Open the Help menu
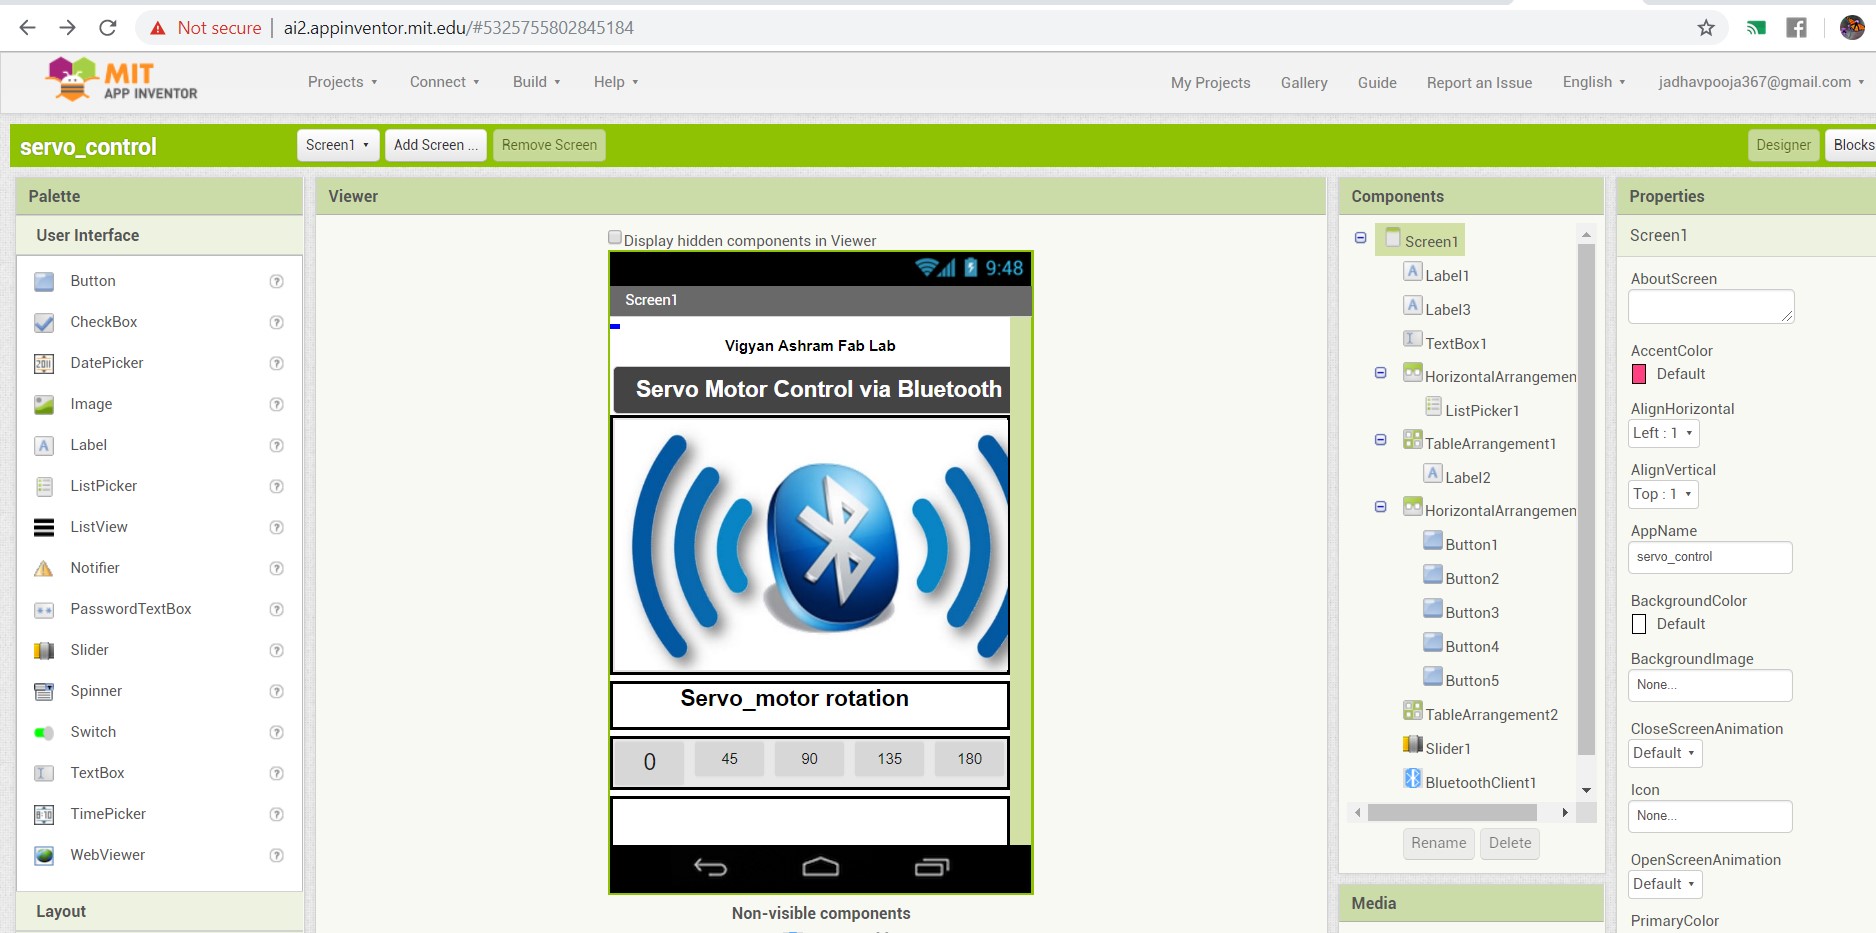 615,82
